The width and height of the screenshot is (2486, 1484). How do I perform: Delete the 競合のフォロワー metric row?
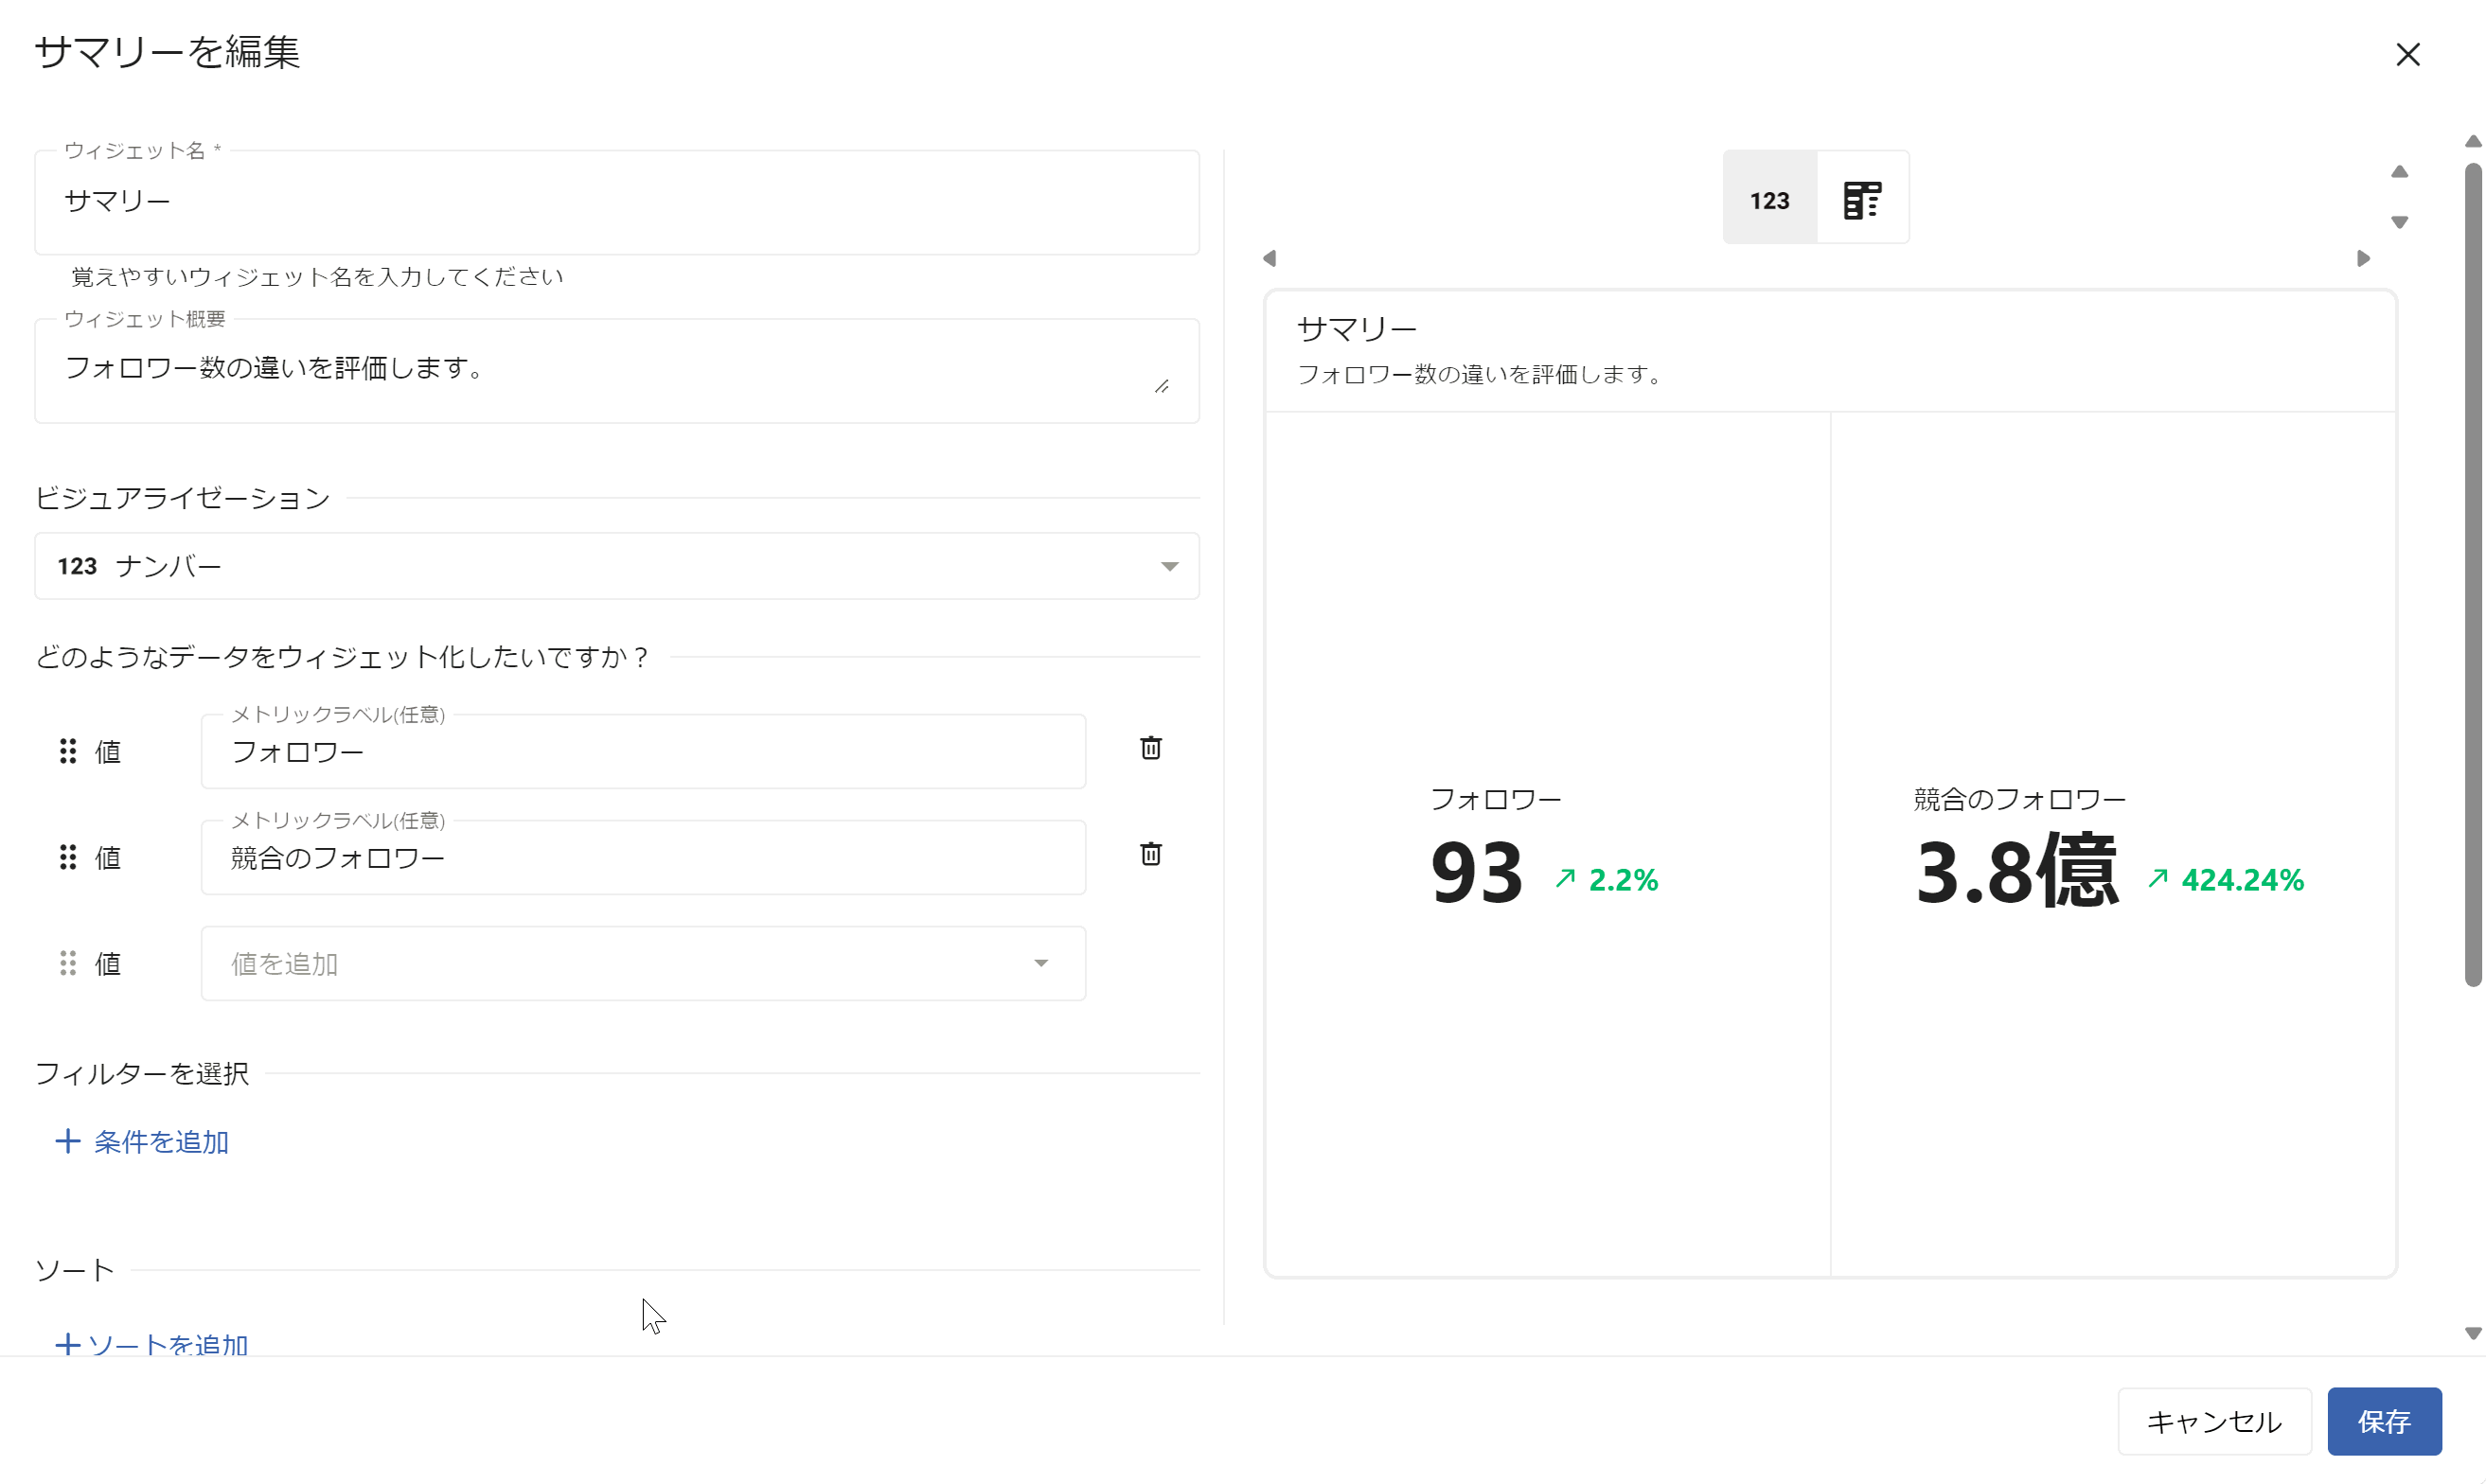tap(1150, 854)
